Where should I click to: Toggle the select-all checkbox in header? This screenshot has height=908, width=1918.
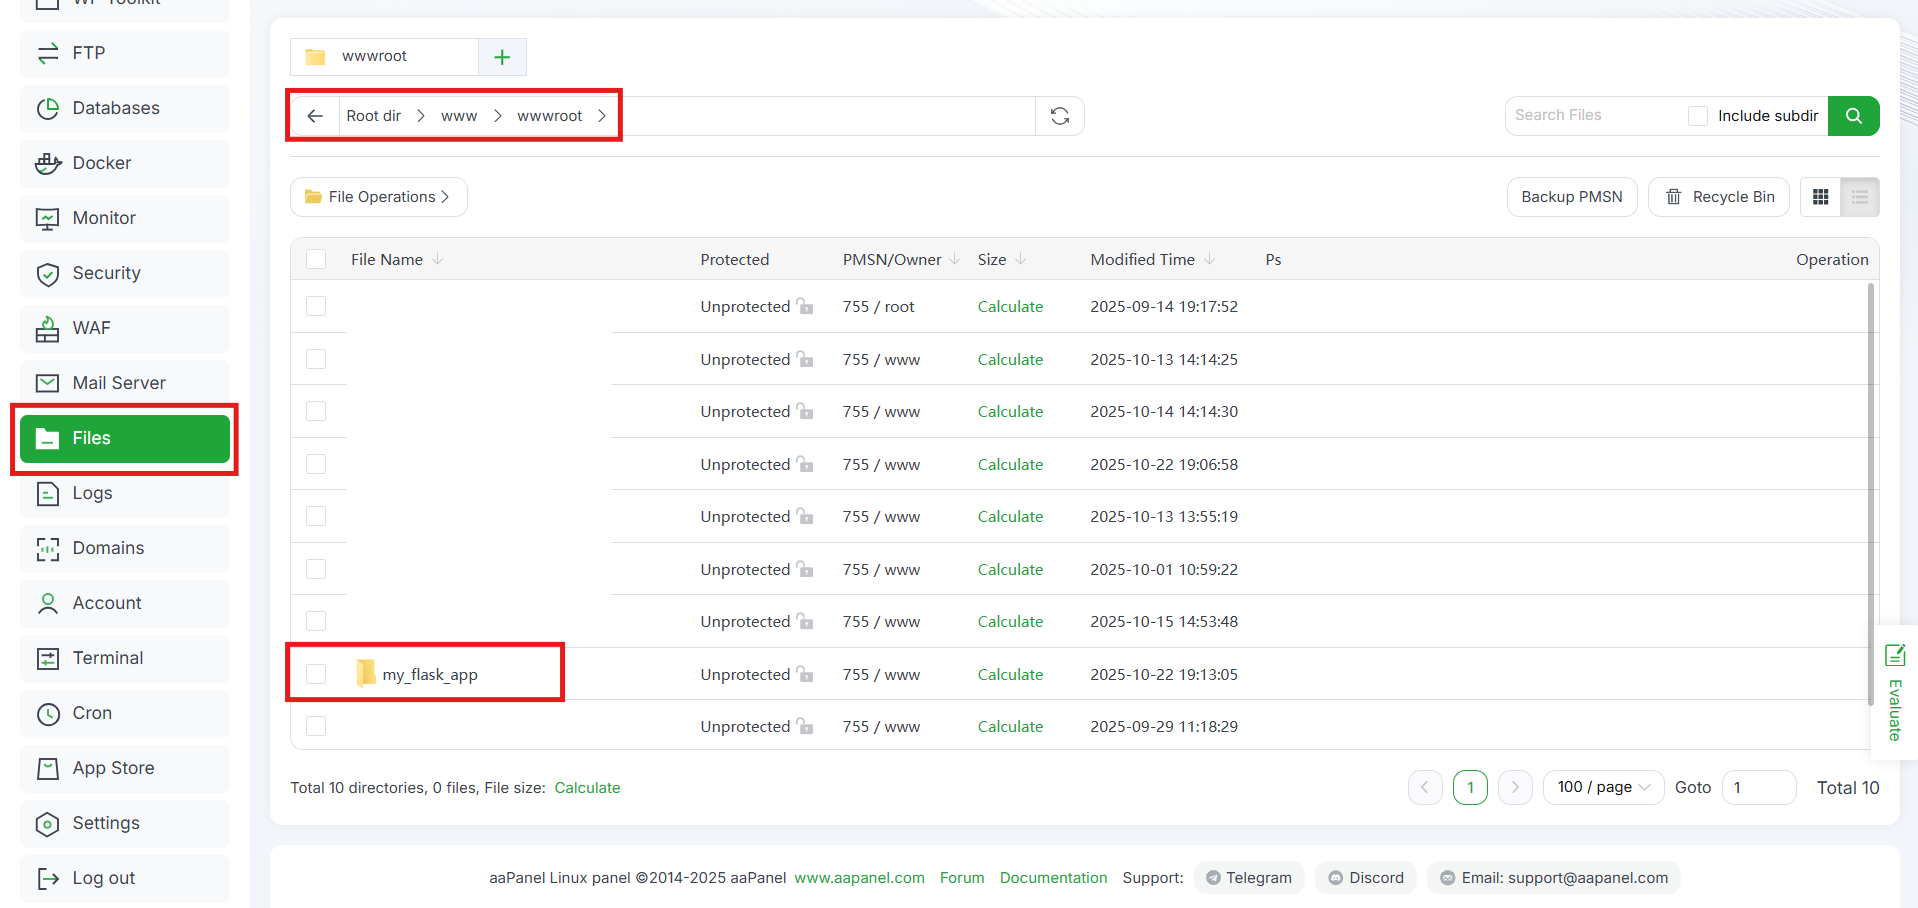pyautogui.click(x=316, y=259)
